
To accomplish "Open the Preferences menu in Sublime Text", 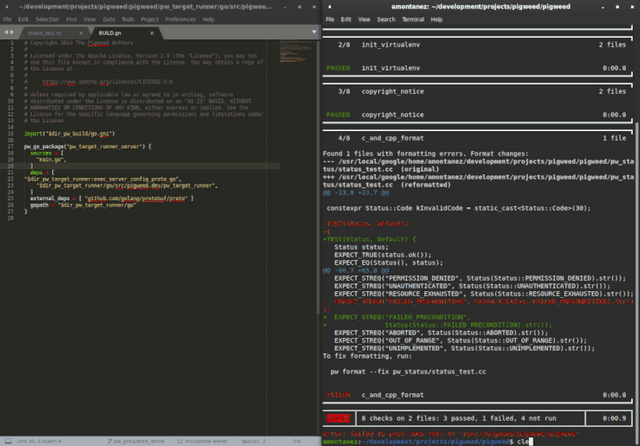I will (180, 19).
